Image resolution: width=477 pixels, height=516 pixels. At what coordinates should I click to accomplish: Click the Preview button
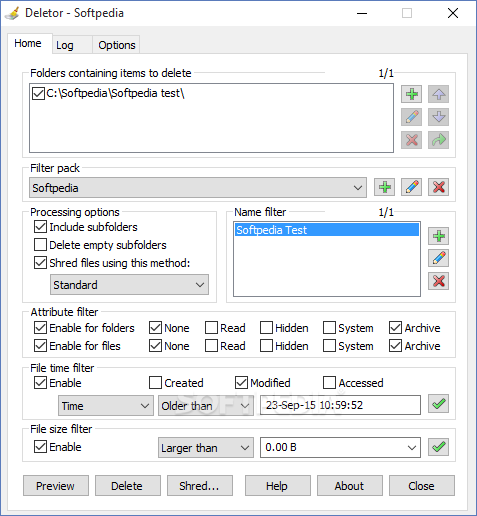click(x=56, y=486)
